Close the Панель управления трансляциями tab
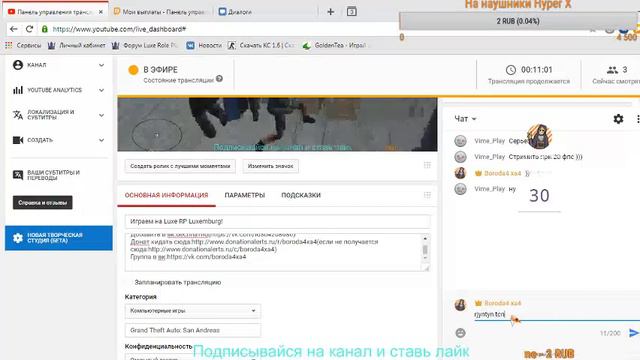The height and width of the screenshot is (360, 640). [x=101, y=12]
